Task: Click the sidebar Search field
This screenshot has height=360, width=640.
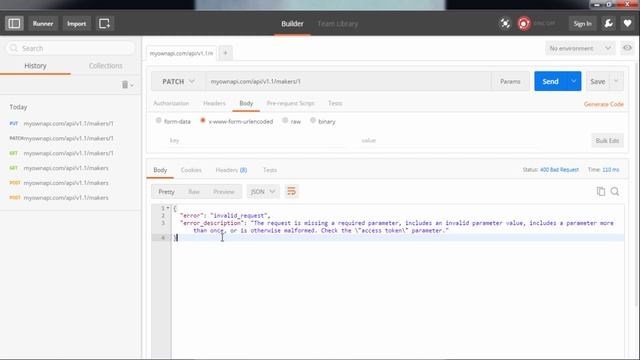Action: coord(71,48)
